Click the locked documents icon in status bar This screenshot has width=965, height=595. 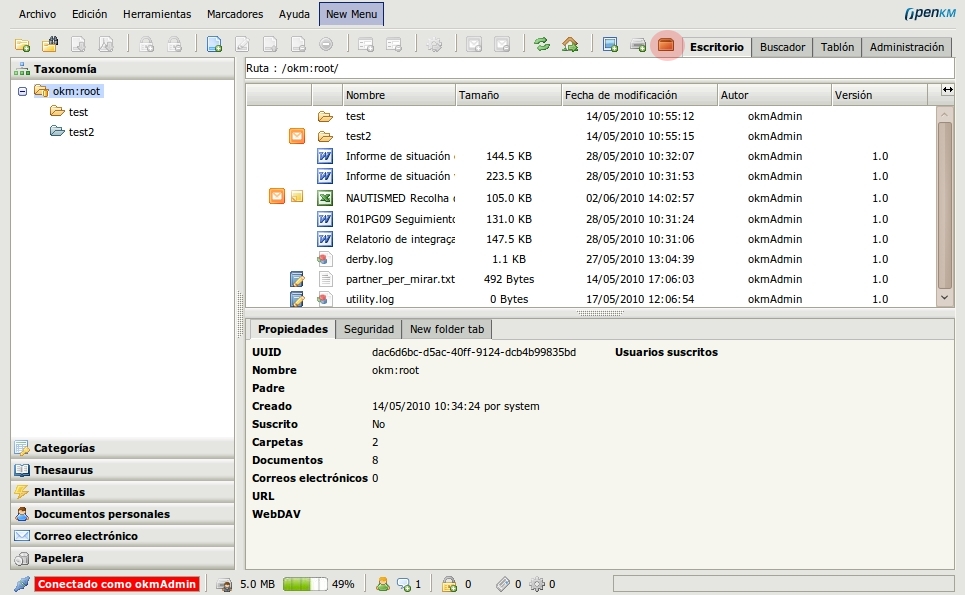click(x=449, y=584)
